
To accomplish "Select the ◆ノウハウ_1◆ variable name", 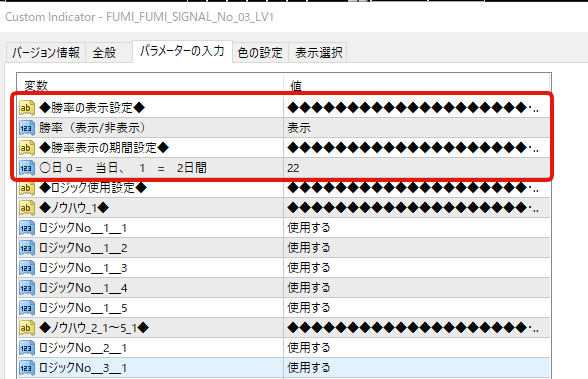I will pyautogui.click(x=74, y=208).
